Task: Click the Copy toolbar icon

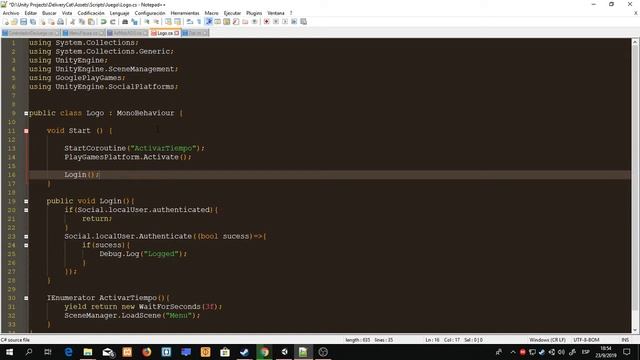Action: (x=82, y=22)
